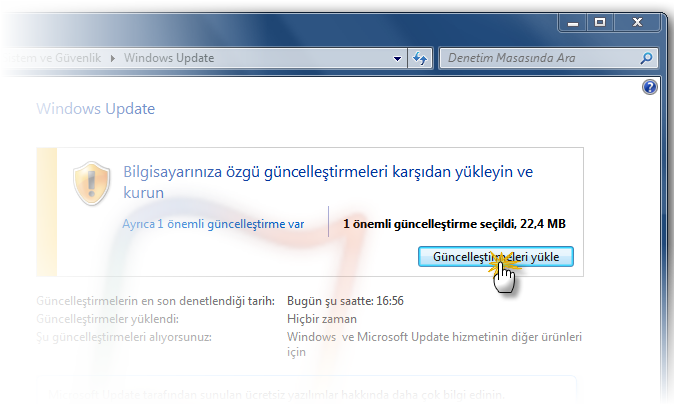This screenshot has width=674, height=405.
Task: Minimize the Windows Update window
Action: (573, 23)
